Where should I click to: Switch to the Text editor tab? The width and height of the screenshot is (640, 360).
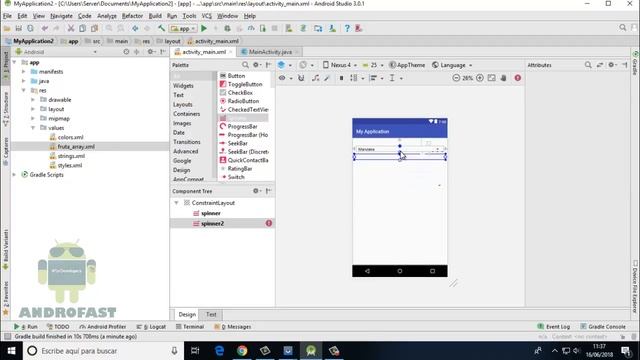click(x=211, y=314)
